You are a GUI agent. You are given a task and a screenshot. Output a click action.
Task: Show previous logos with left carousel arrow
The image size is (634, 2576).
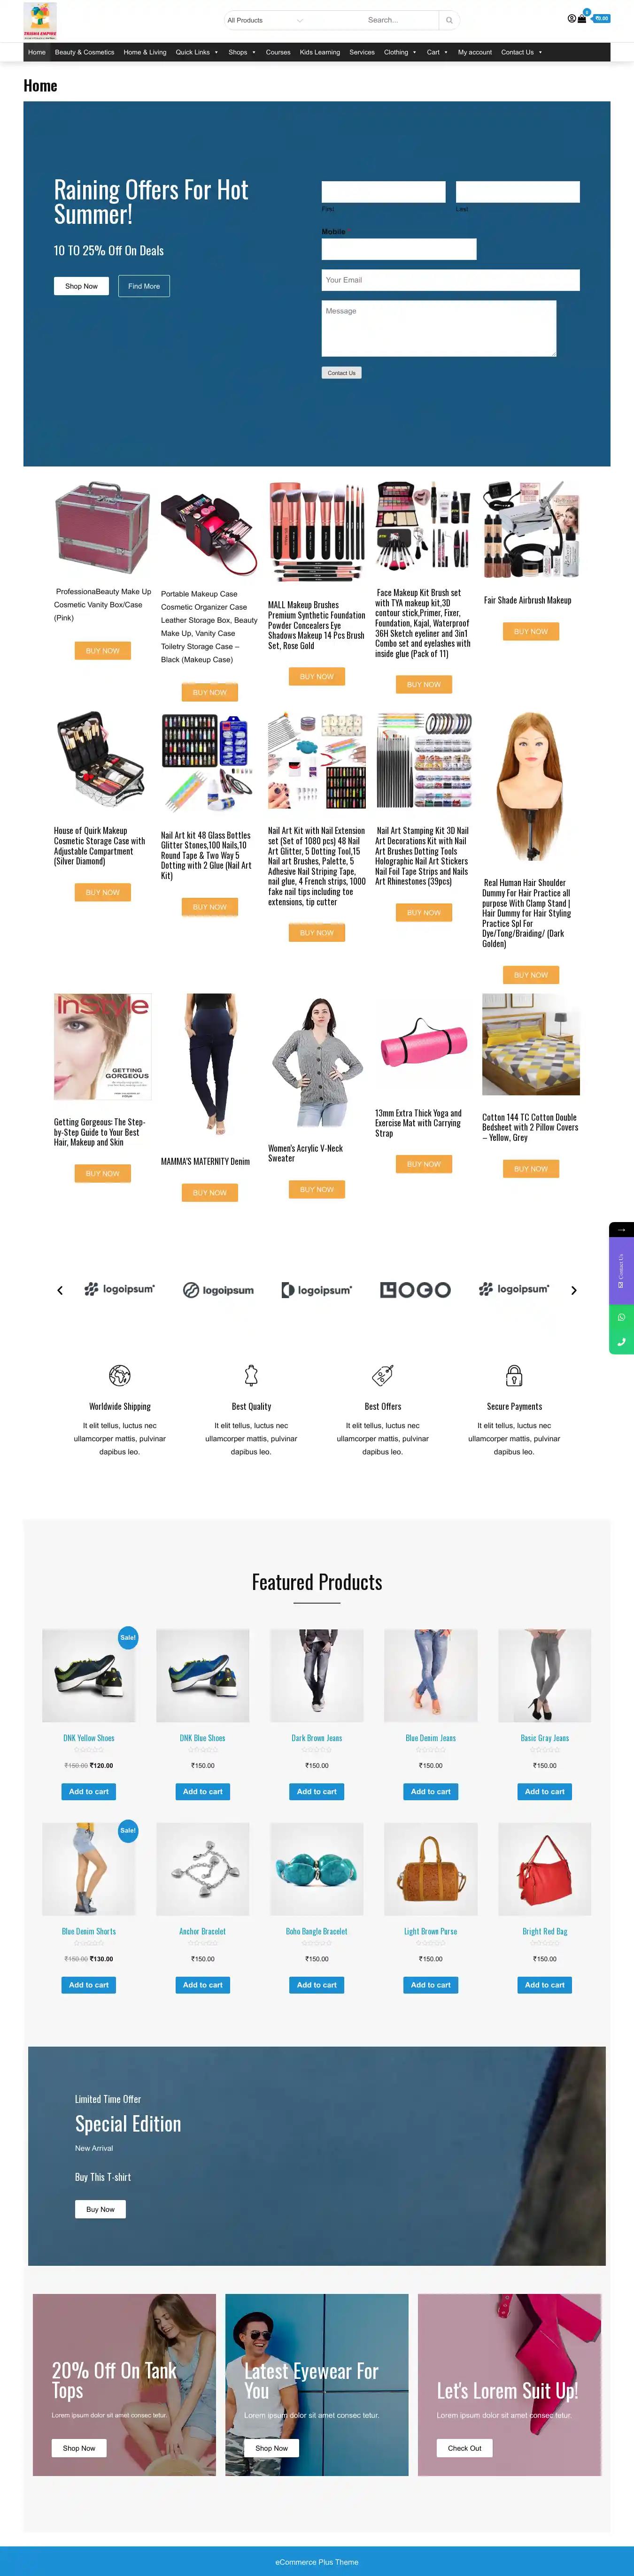pos(60,1290)
